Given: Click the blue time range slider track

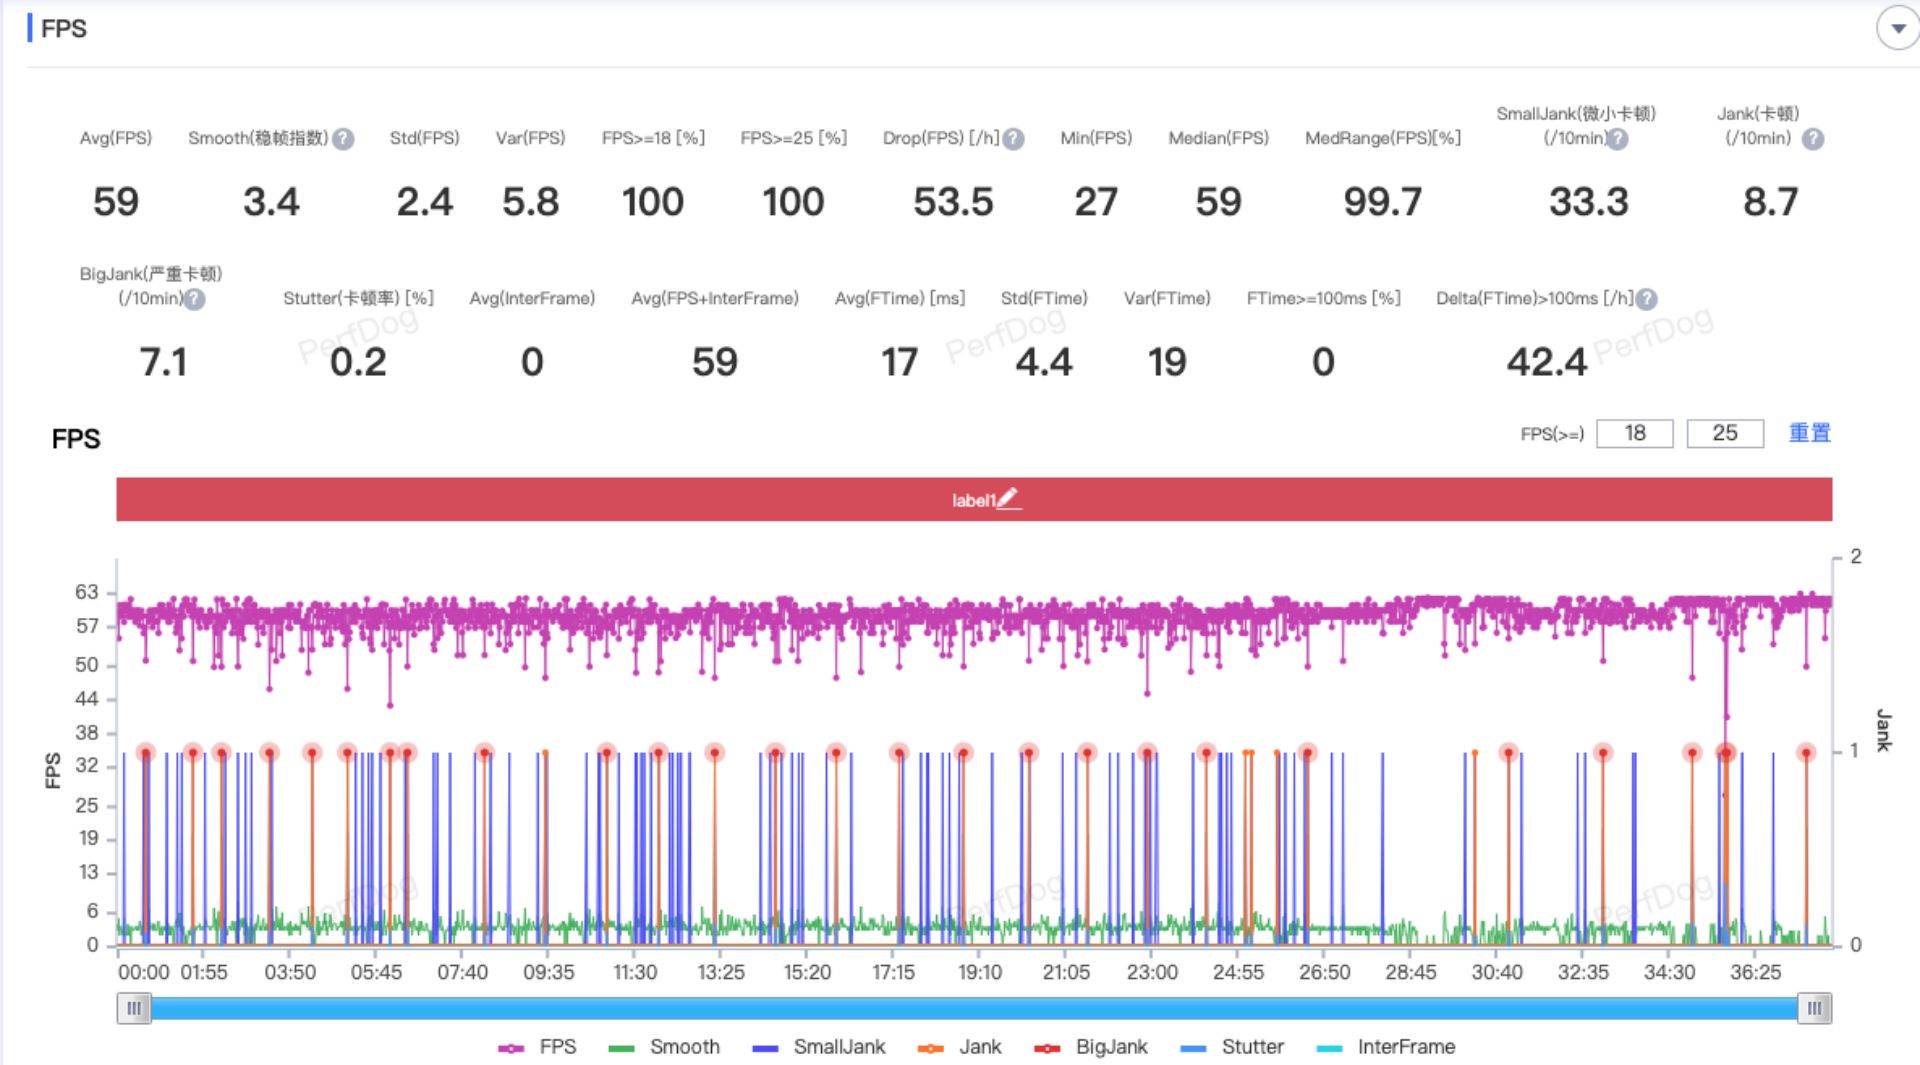Looking at the screenshot, I should tap(974, 1008).
